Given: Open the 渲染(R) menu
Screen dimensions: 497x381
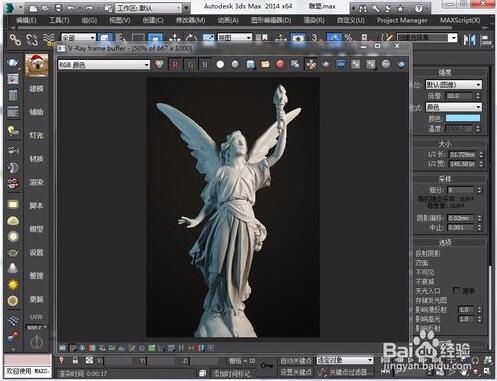Looking at the screenshot, I should click(x=314, y=20).
